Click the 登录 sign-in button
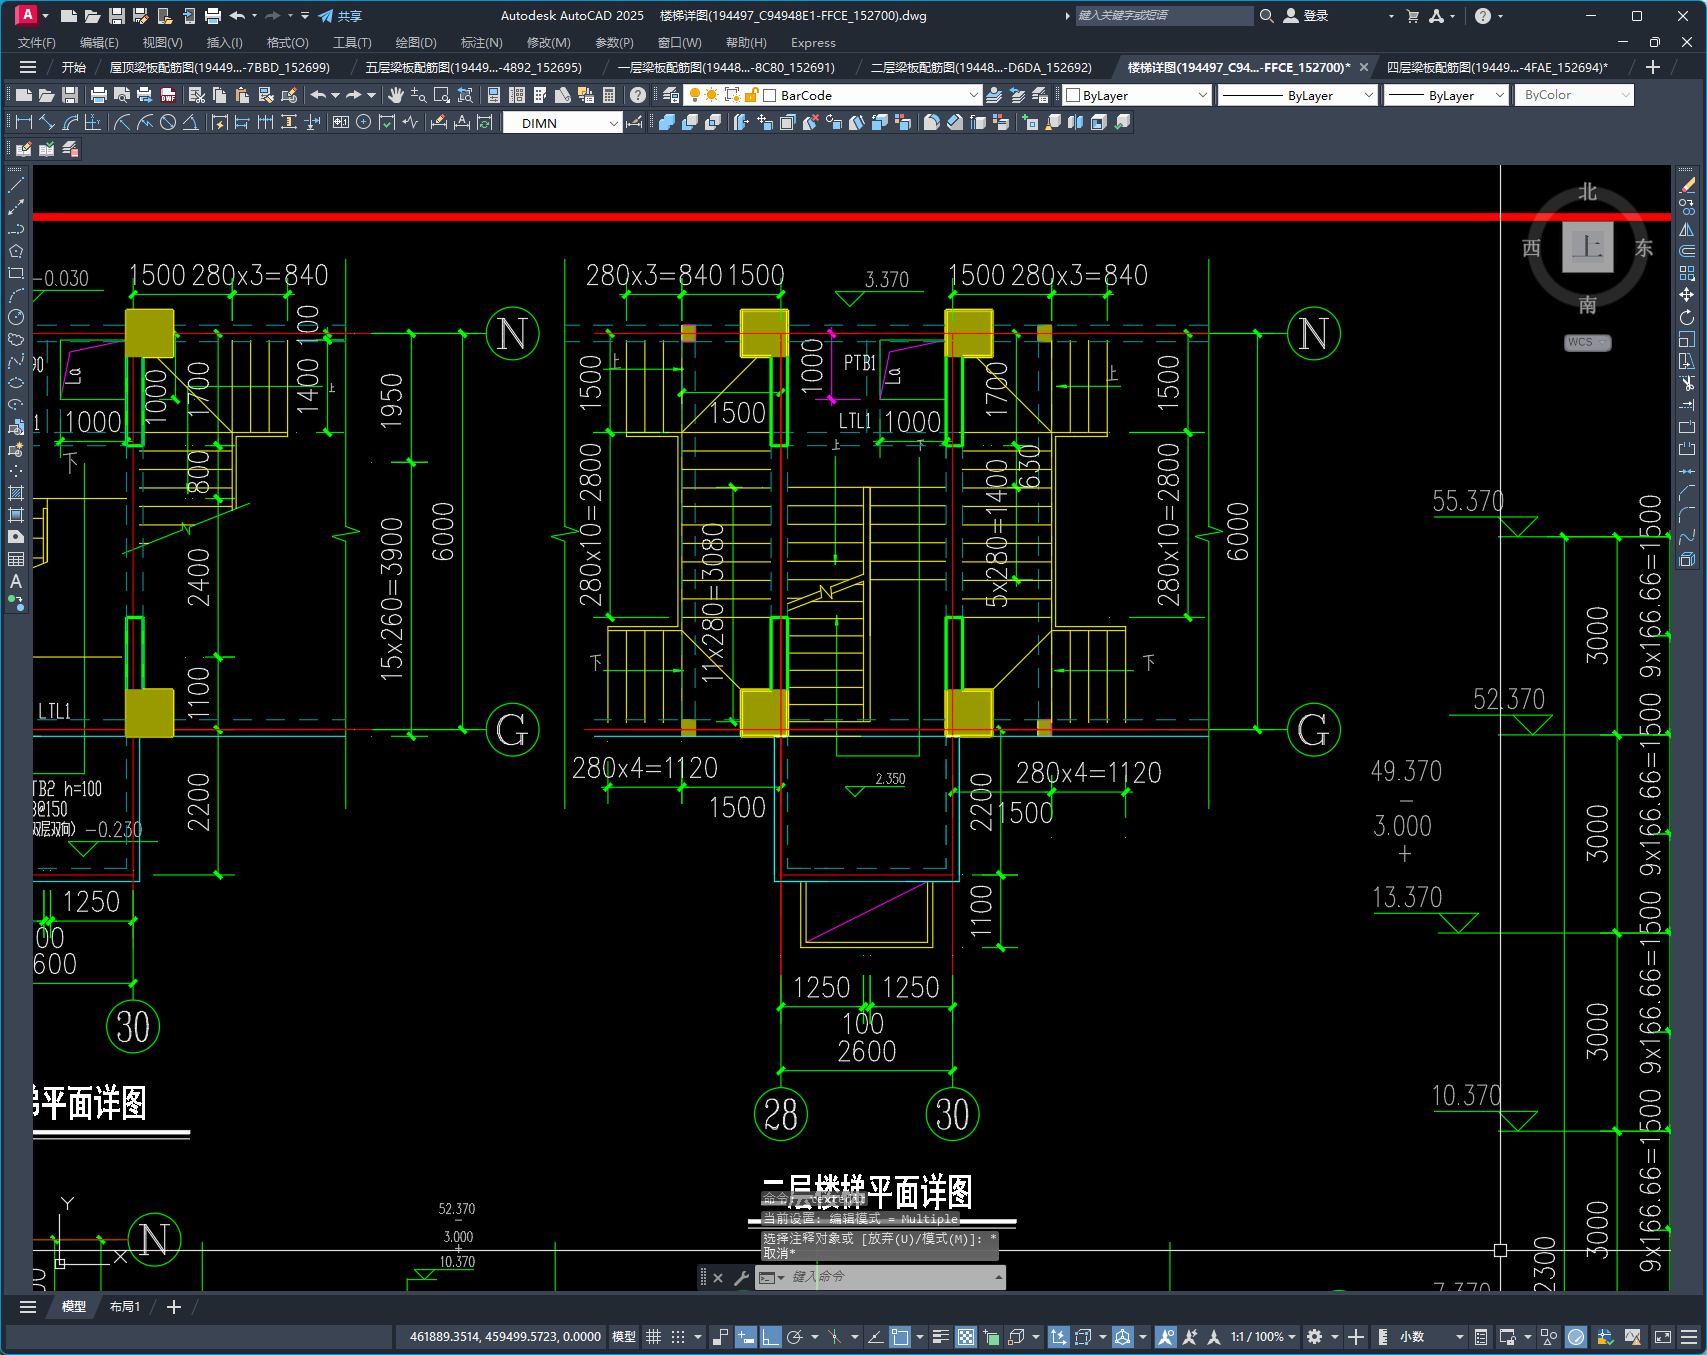Screen dimensions: 1707x1355 pyautogui.click(x=1306, y=16)
